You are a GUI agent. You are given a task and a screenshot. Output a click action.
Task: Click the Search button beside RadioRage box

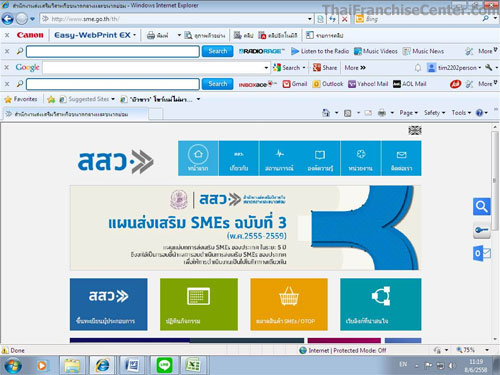(x=217, y=51)
